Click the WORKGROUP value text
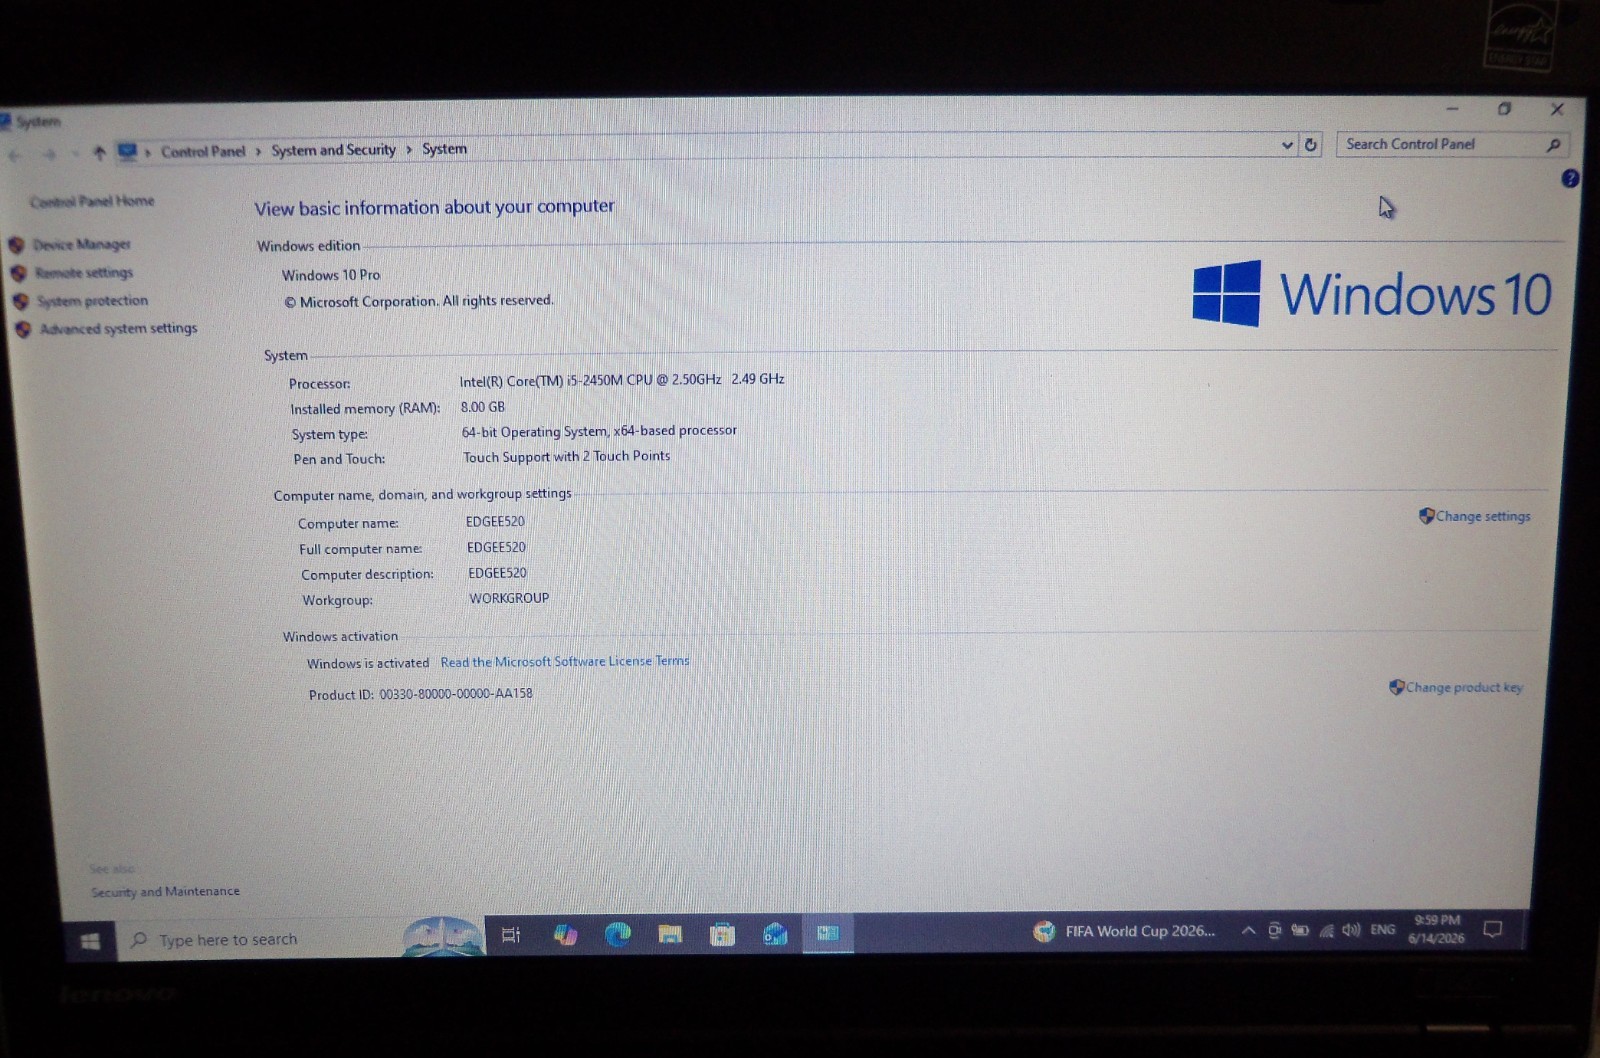The width and height of the screenshot is (1600, 1058). [509, 598]
